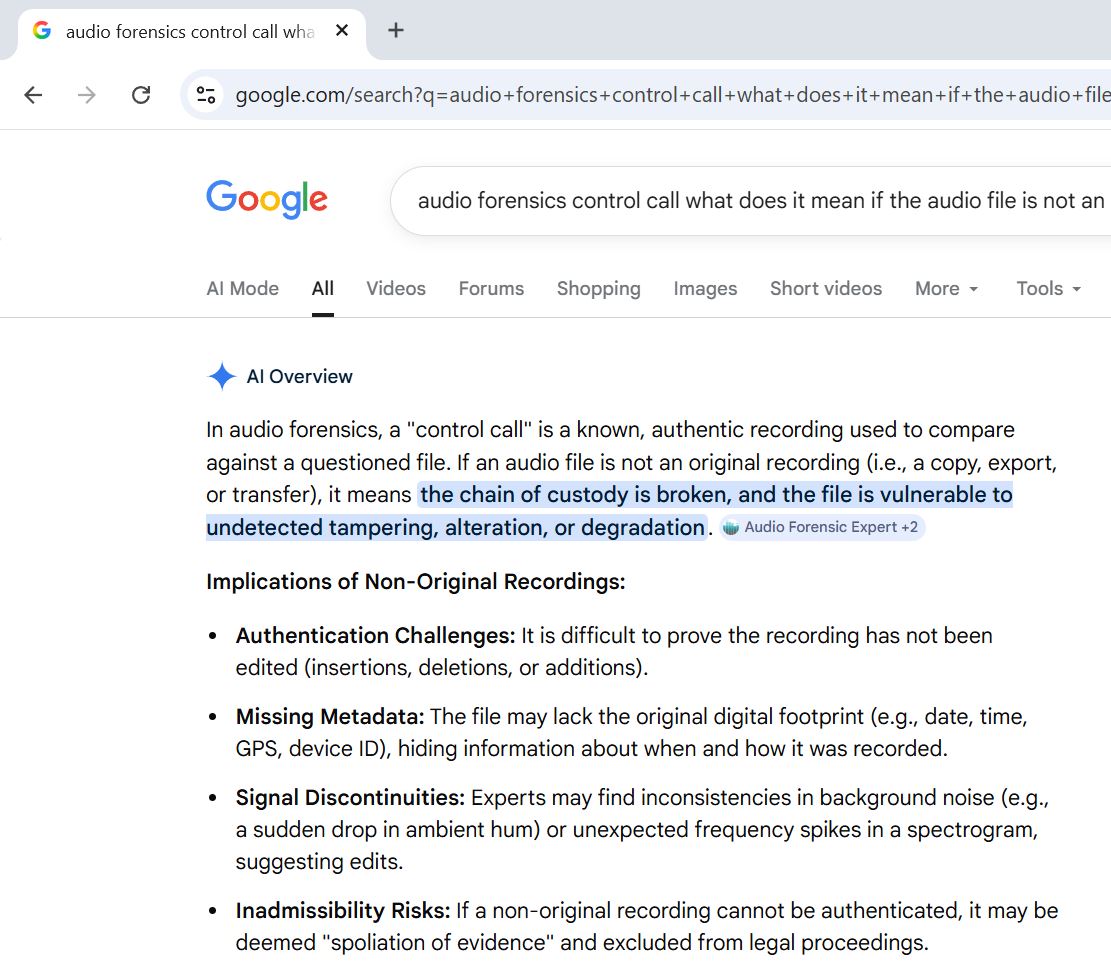Go to the Shopping results tab
1111x975 pixels.
[598, 288]
